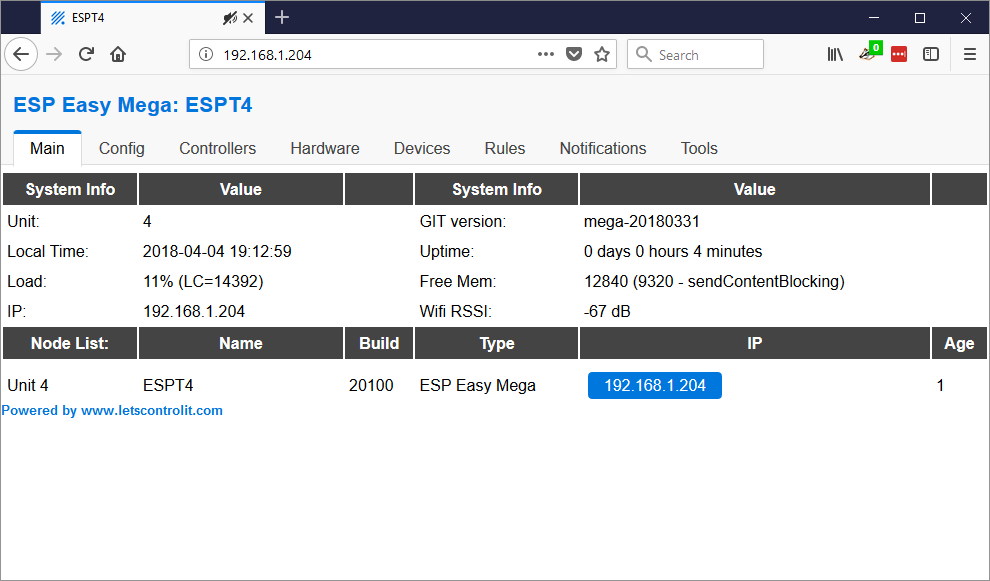Click the forward navigation arrow
The image size is (990, 581).
(x=54, y=54)
